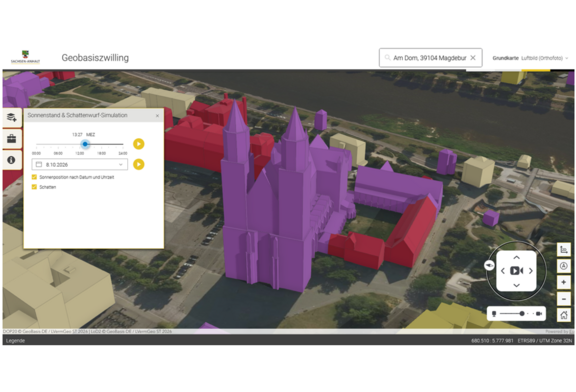Zoom in with the plus button
This screenshot has height=392, width=576.
pos(564,282)
